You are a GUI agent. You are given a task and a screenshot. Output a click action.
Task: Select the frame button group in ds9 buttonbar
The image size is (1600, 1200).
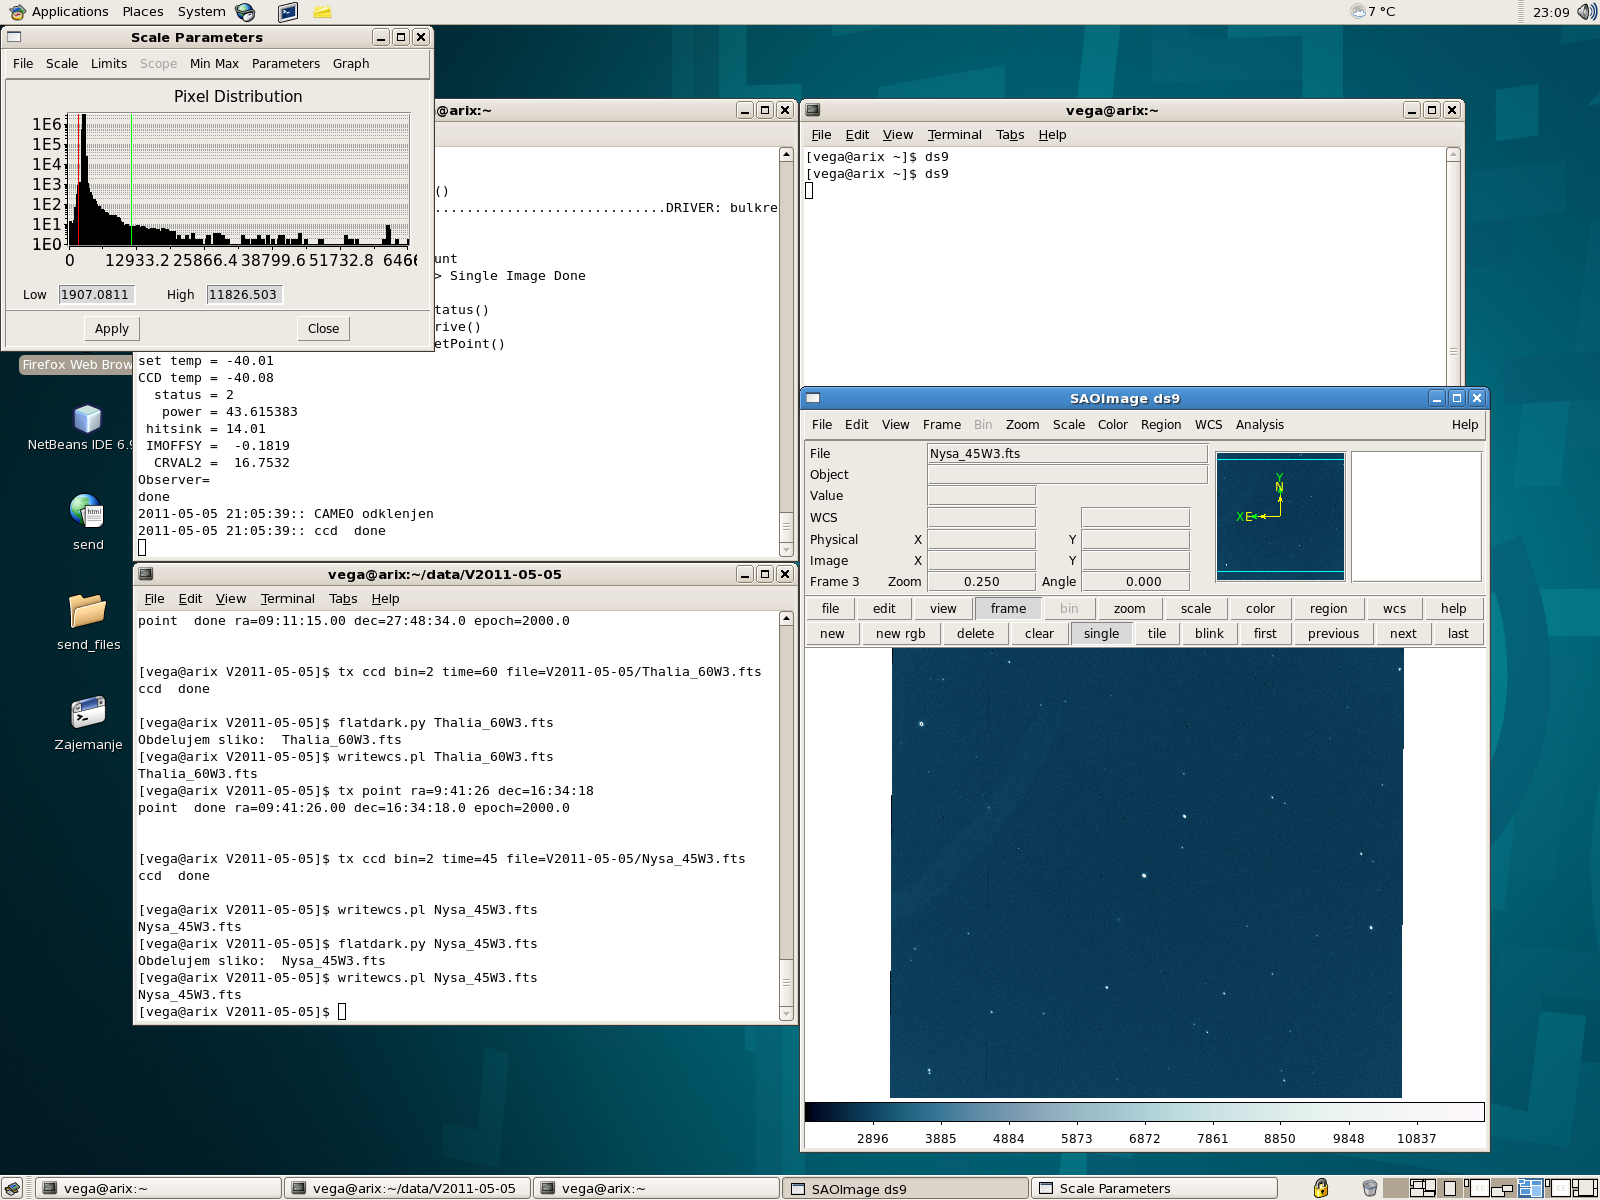tap(1008, 608)
